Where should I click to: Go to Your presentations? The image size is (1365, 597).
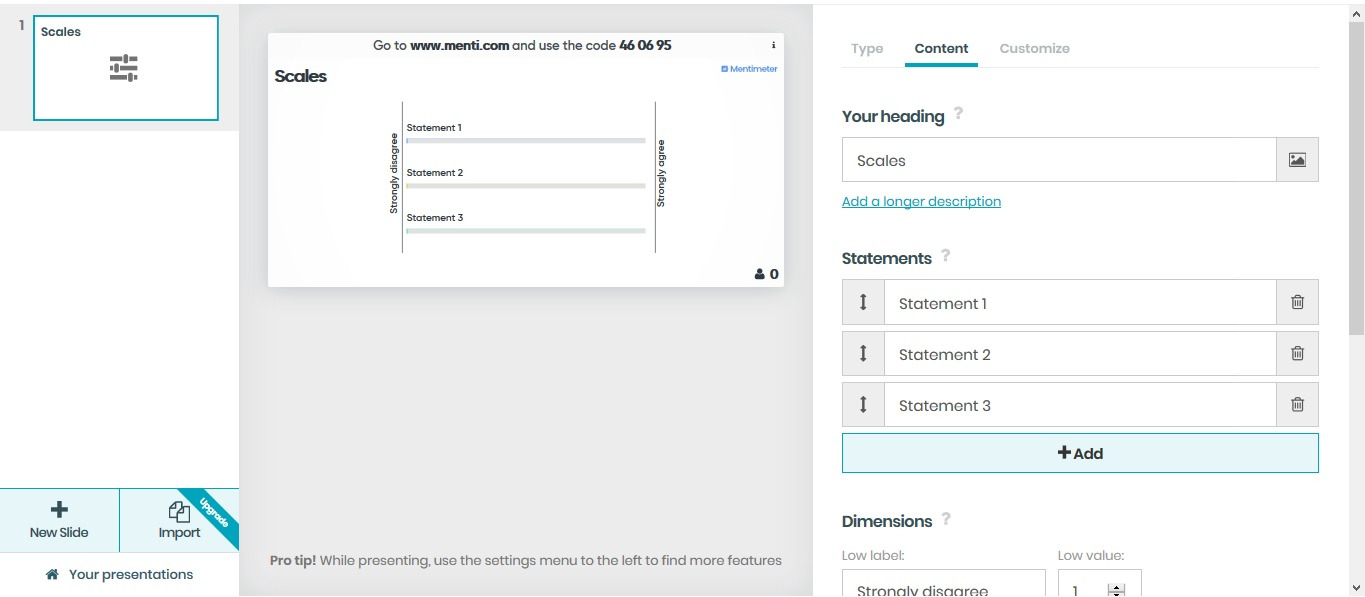tap(120, 574)
